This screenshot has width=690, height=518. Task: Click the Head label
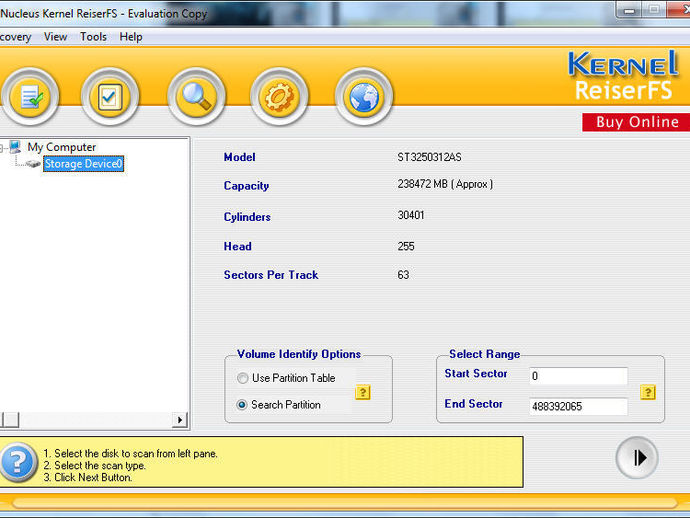(x=238, y=246)
